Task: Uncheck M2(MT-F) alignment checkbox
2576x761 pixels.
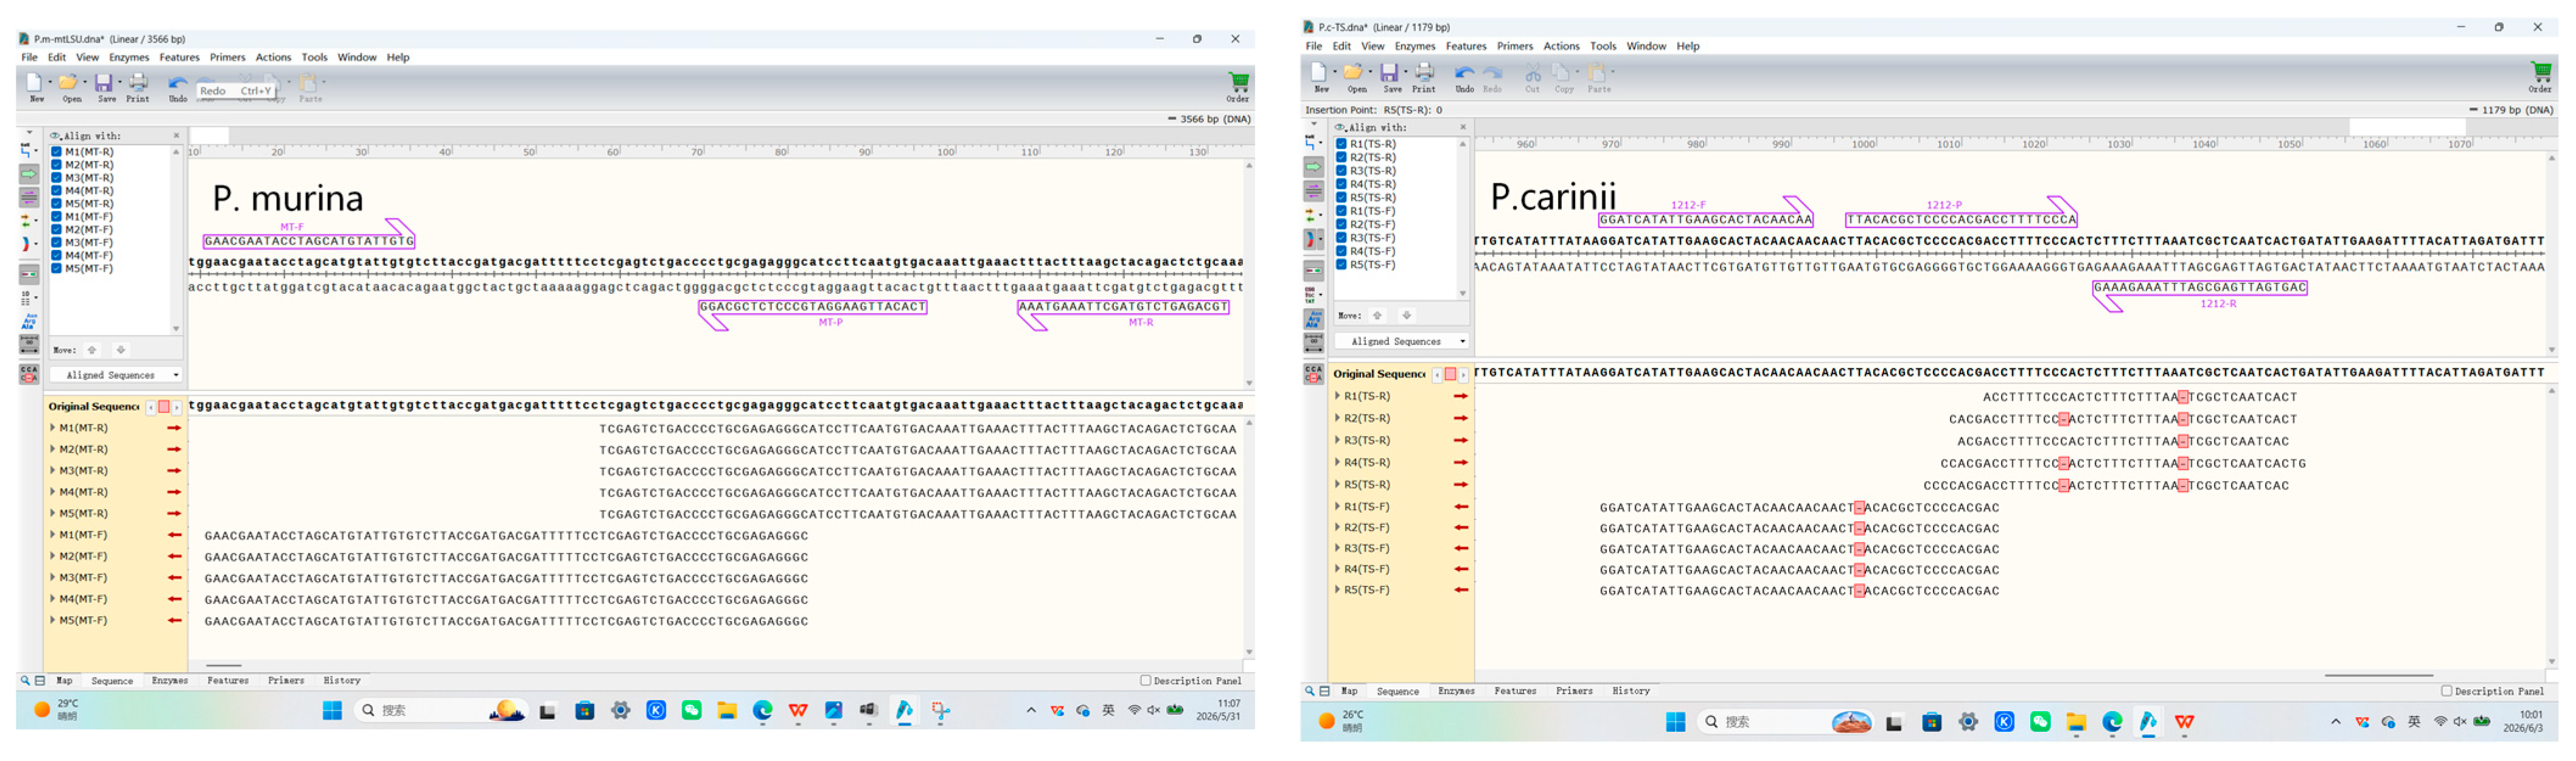Action: 57,230
